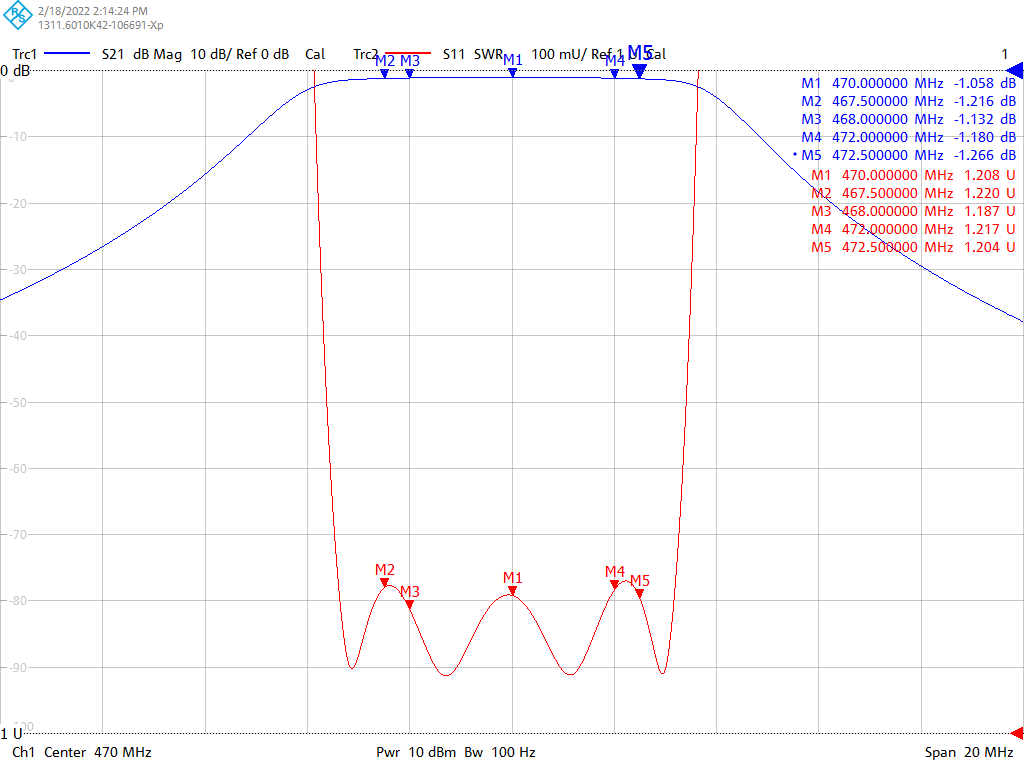Click the blue M1 470.000000 MHz -1.058 dB readout
Viewport: 1024px width, 768px height.
tap(908, 83)
